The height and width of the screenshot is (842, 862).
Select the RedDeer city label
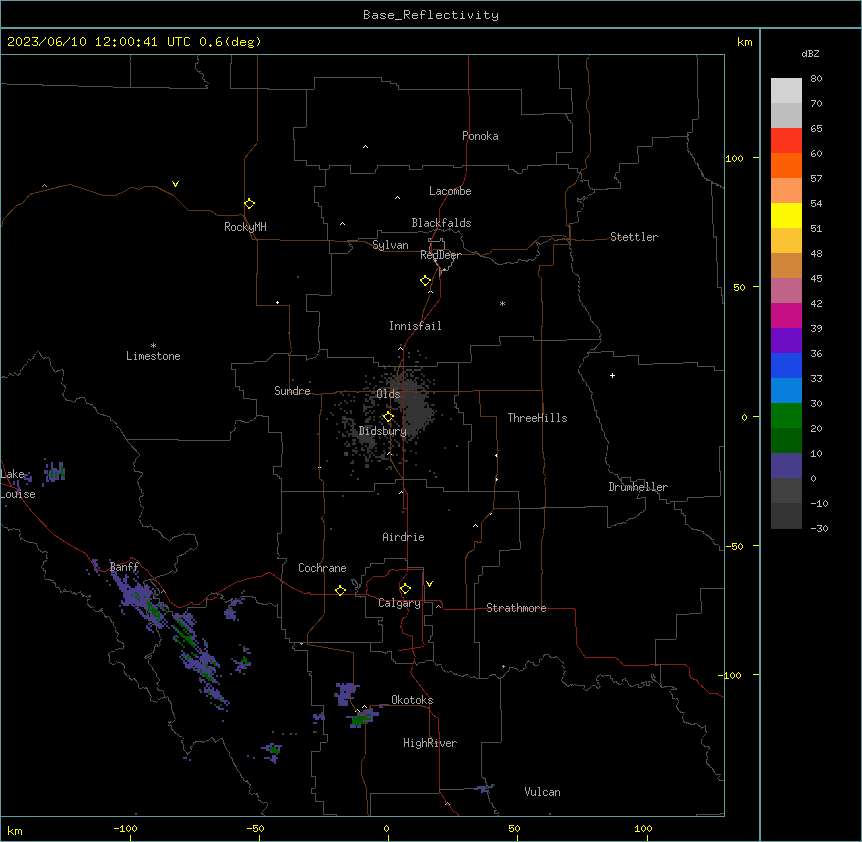point(440,255)
